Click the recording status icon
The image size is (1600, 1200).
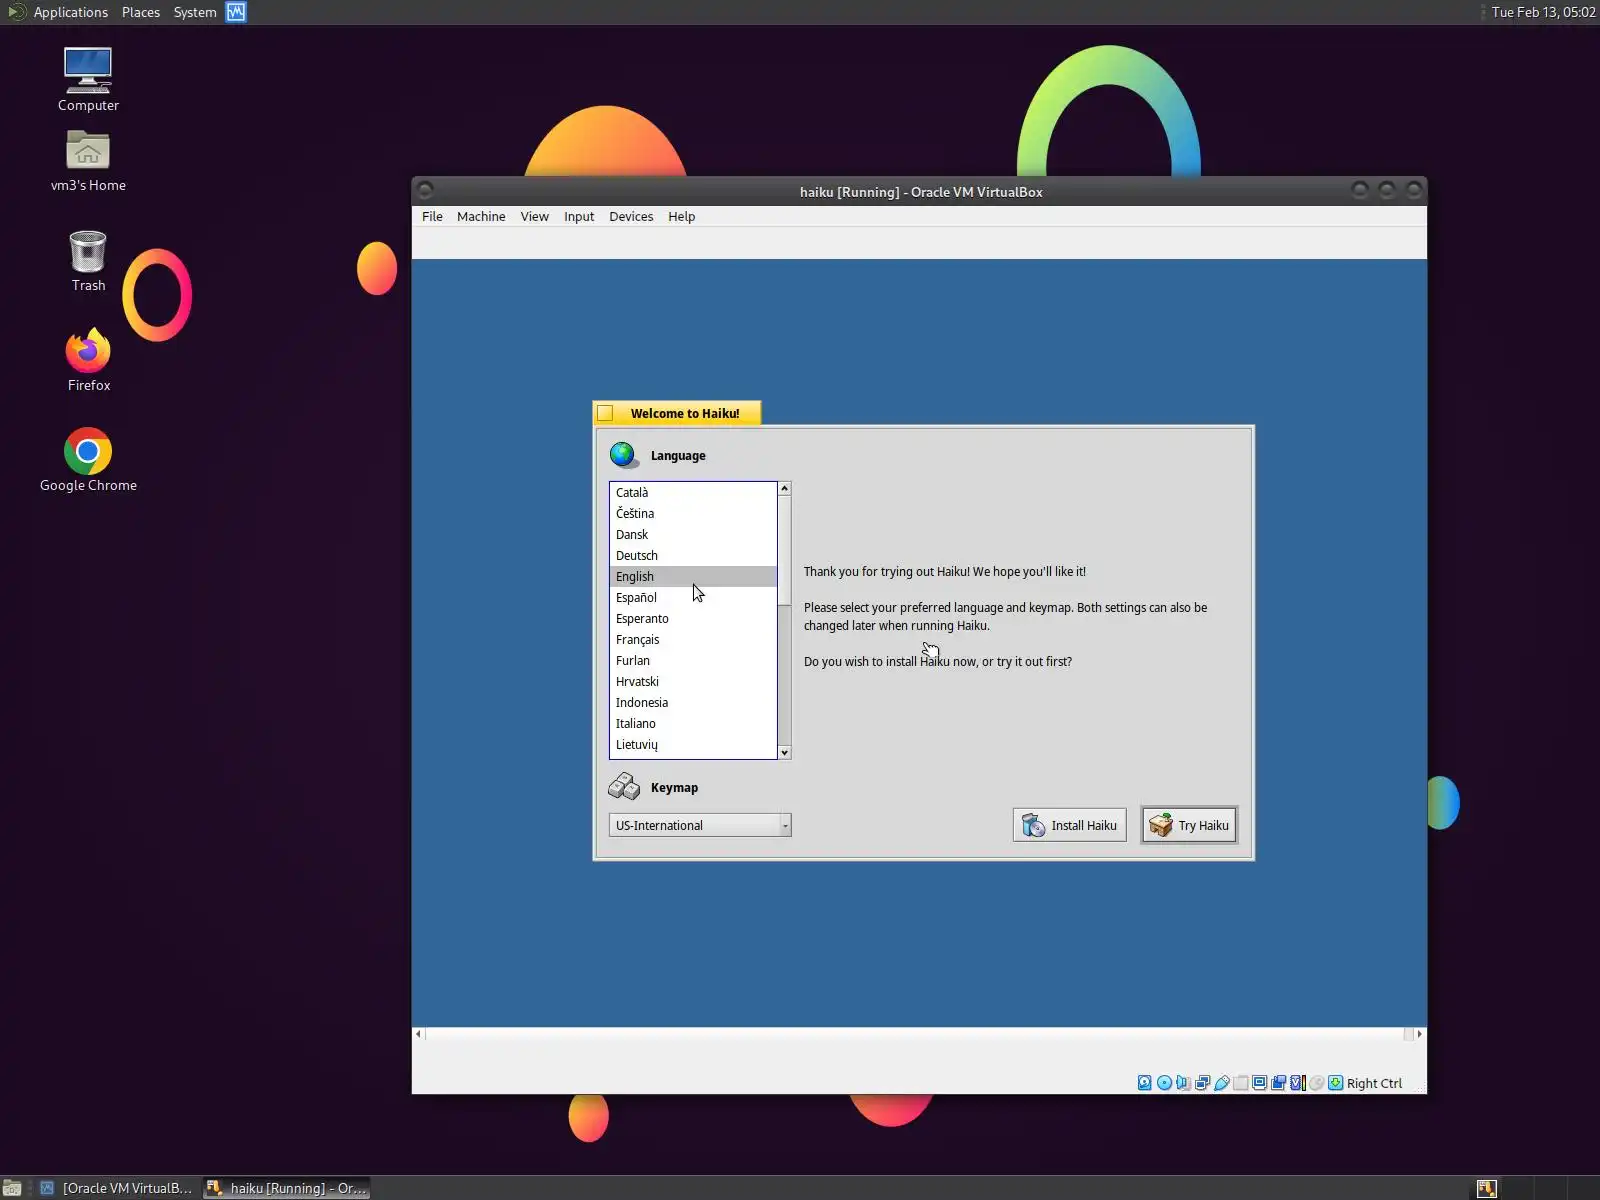(x=1279, y=1083)
